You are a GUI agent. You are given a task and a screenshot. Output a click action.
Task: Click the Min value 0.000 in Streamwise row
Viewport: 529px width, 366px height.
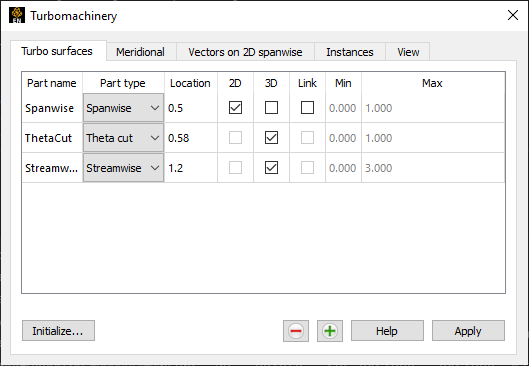click(342, 168)
